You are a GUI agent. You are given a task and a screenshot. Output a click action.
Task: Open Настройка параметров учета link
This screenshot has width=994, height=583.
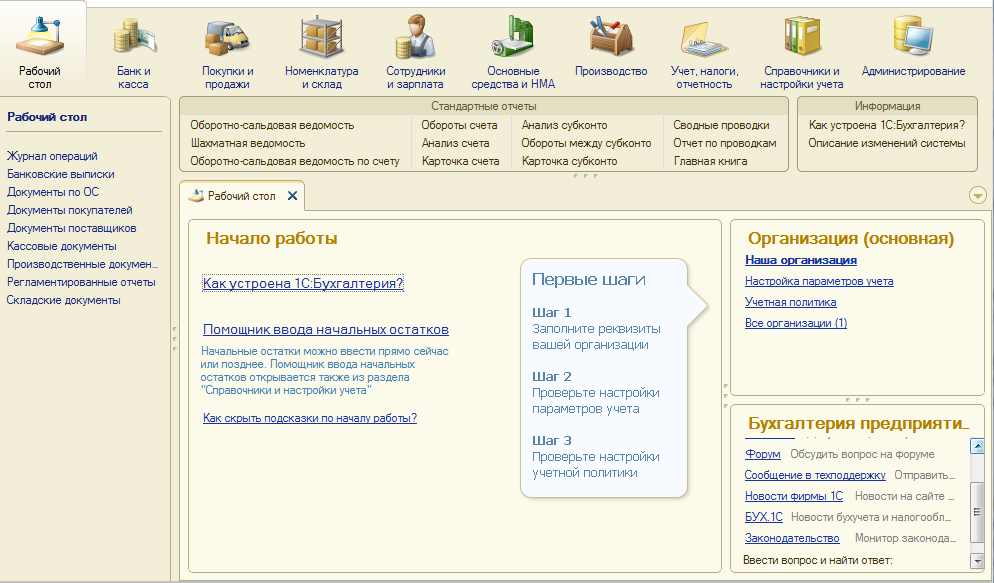(819, 281)
